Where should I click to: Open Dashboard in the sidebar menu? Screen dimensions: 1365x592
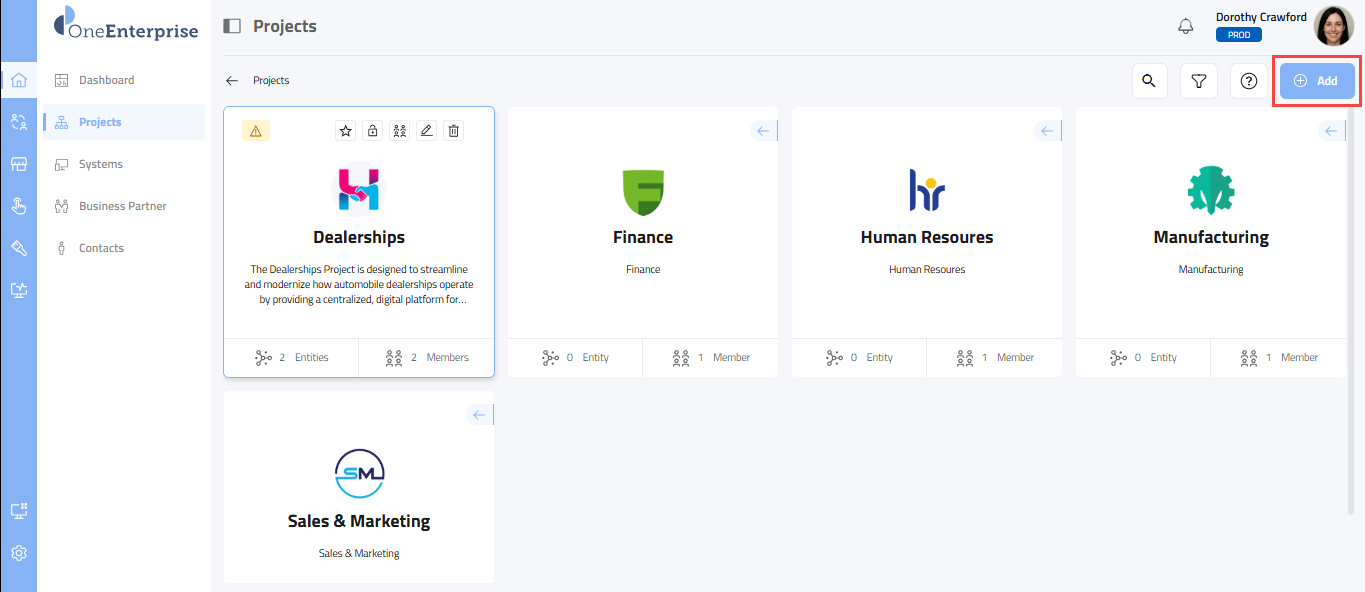coord(106,80)
